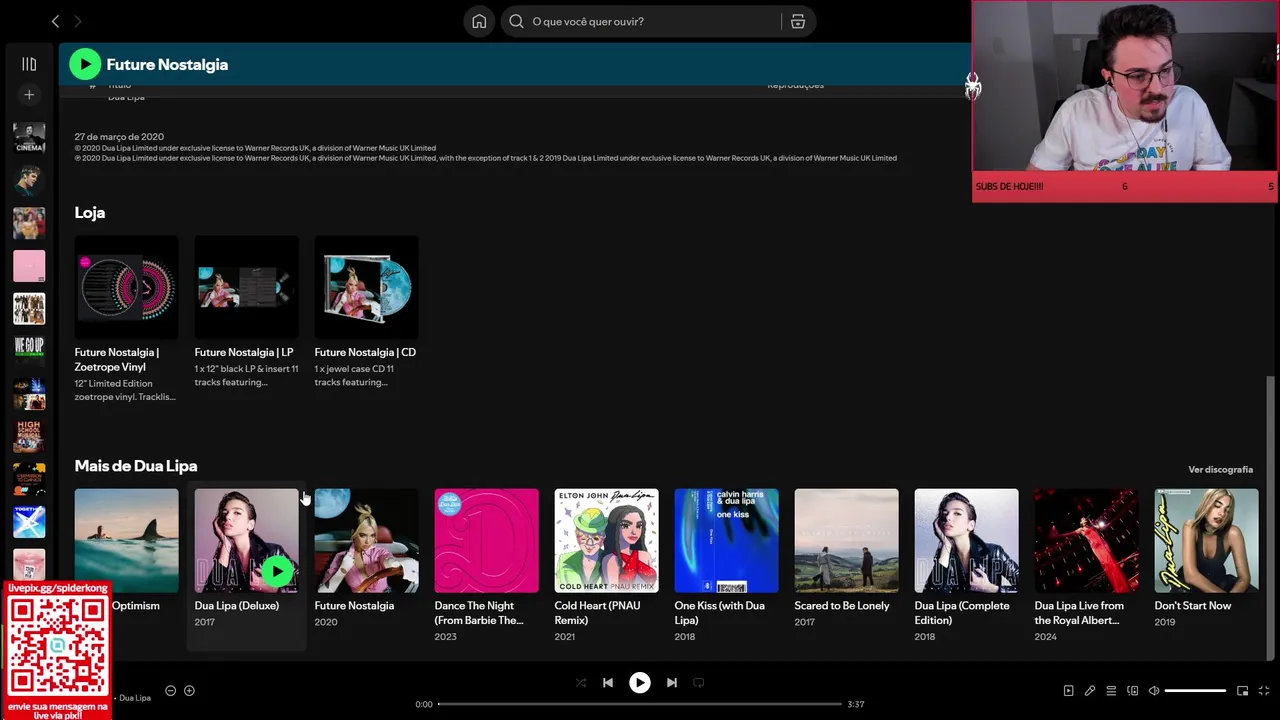Viewport: 1280px width, 720px height.
Task: Toggle full screen mode
Action: (1265, 690)
